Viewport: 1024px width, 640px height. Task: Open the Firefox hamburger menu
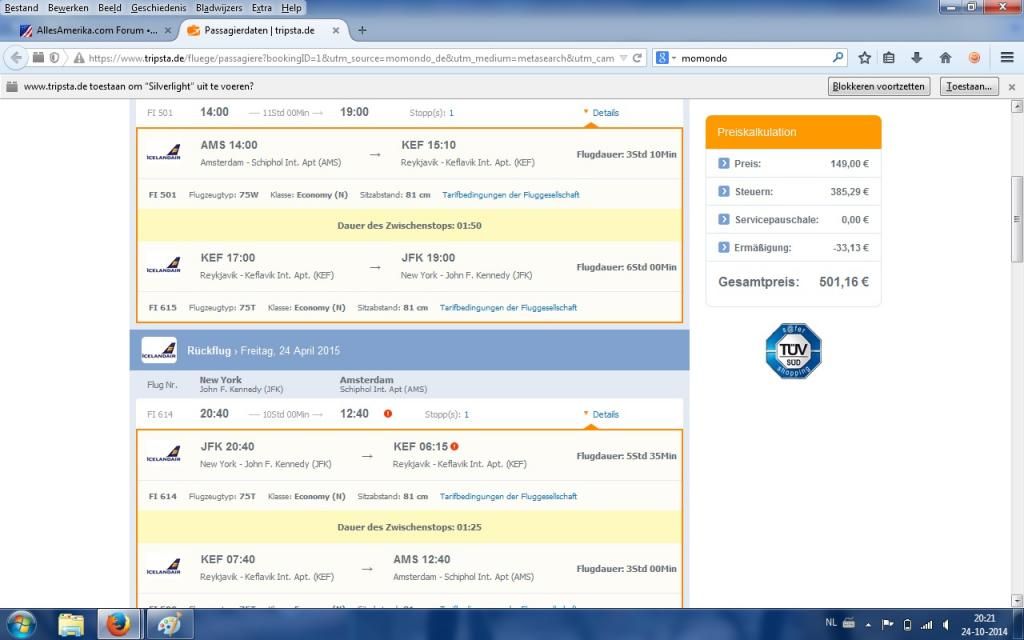point(1007,57)
